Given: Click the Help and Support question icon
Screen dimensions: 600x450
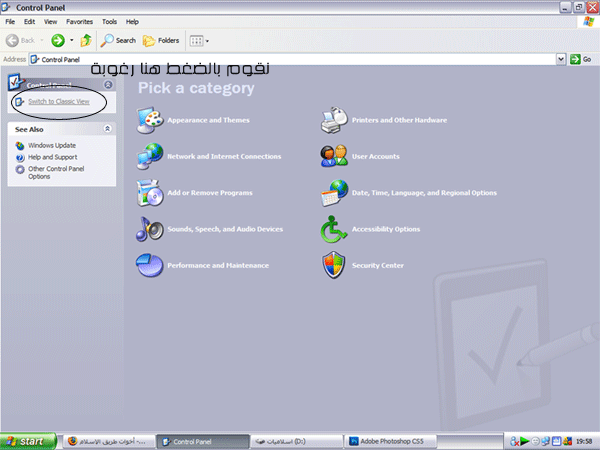Looking at the screenshot, I should [x=20, y=157].
